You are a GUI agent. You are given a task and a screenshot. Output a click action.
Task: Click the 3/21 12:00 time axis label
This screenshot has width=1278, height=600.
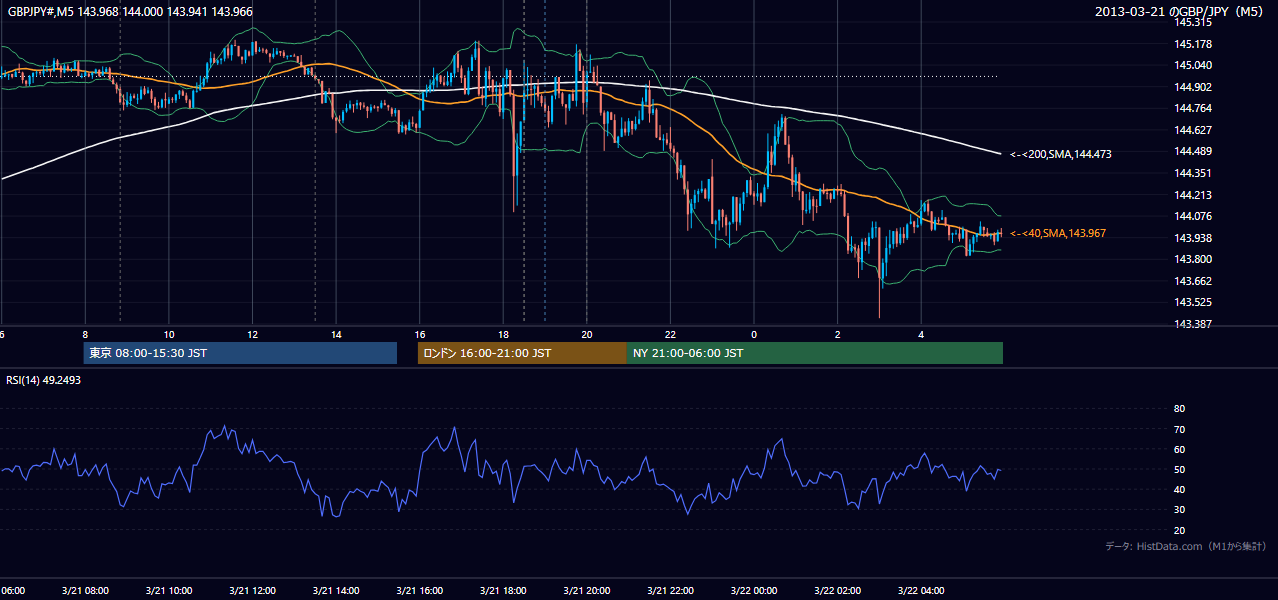click(x=252, y=590)
